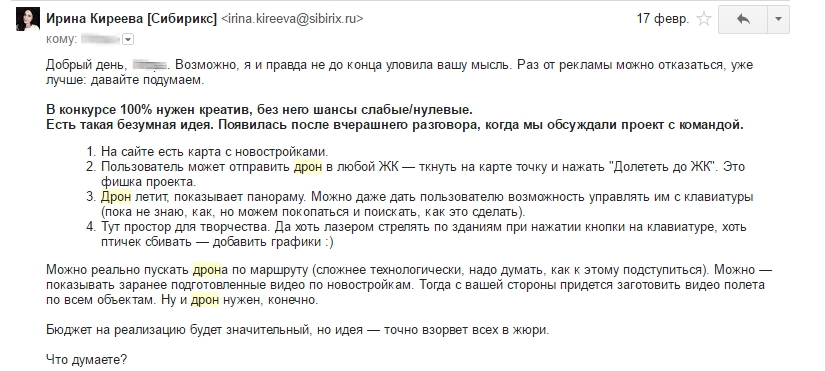Click bold line Есть такая безумная идея

point(395,125)
